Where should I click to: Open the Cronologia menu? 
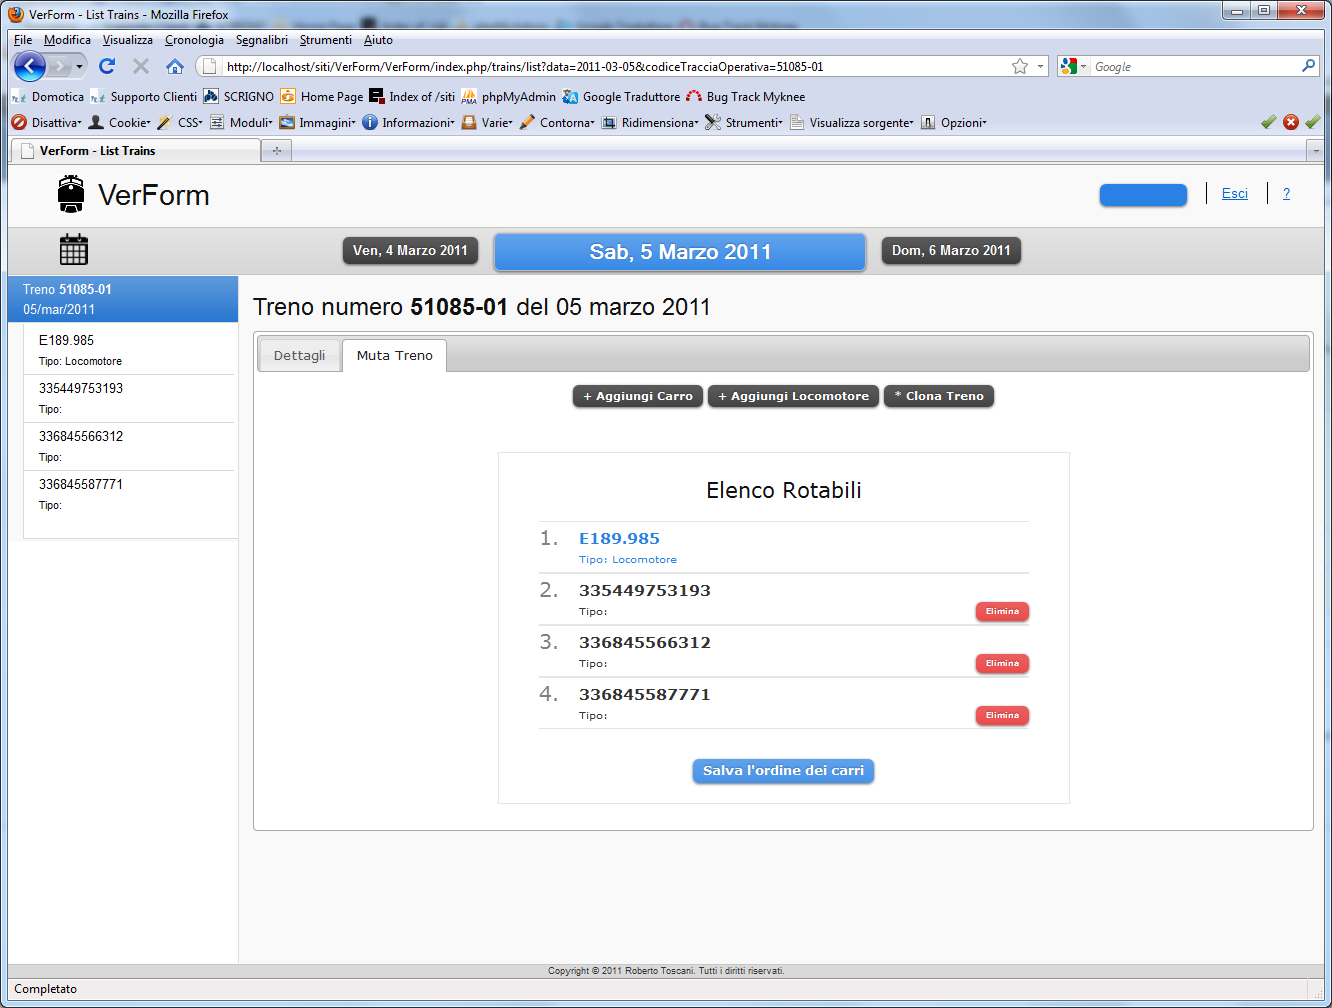pyautogui.click(x=194, y=40)
